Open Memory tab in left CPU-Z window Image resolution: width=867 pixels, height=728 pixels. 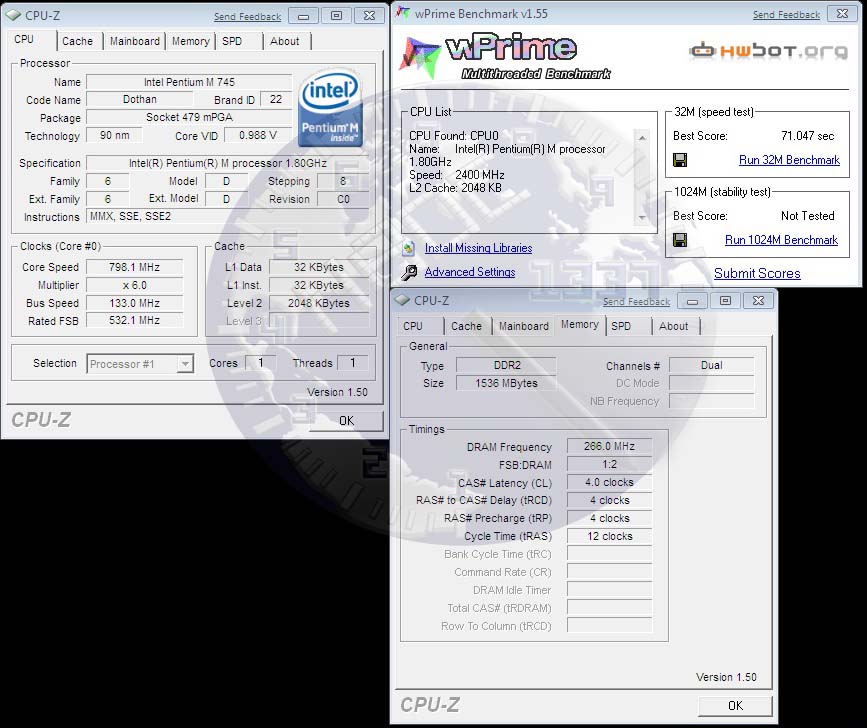[x=191, y=41]
